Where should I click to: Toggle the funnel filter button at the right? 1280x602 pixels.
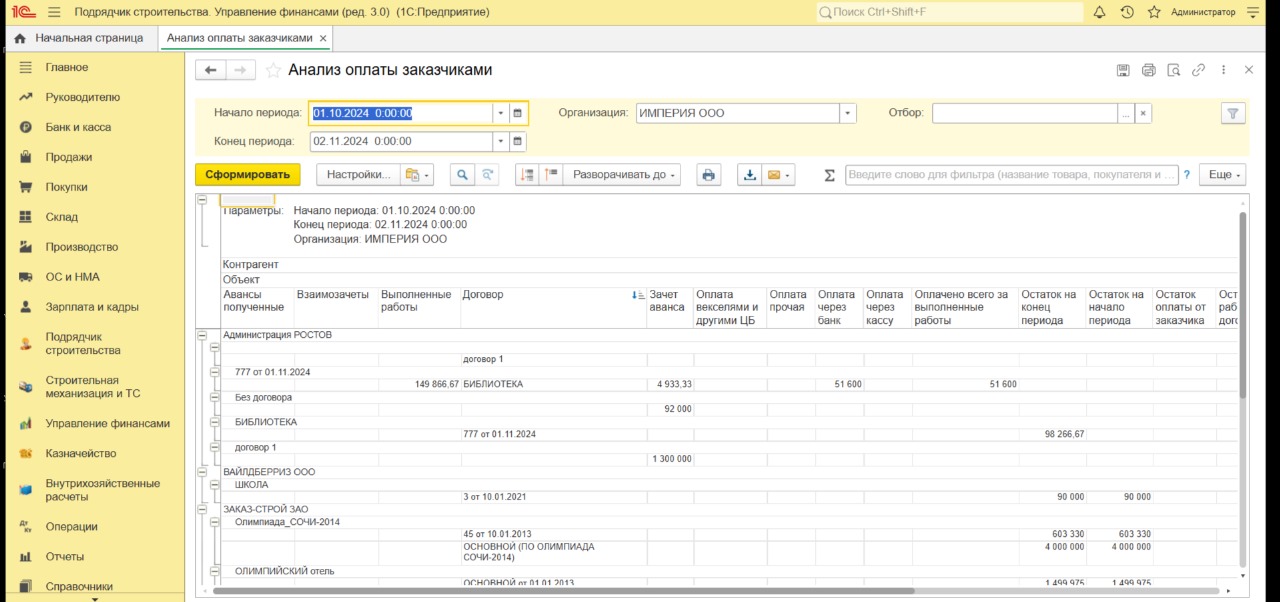coord(1233,113)
